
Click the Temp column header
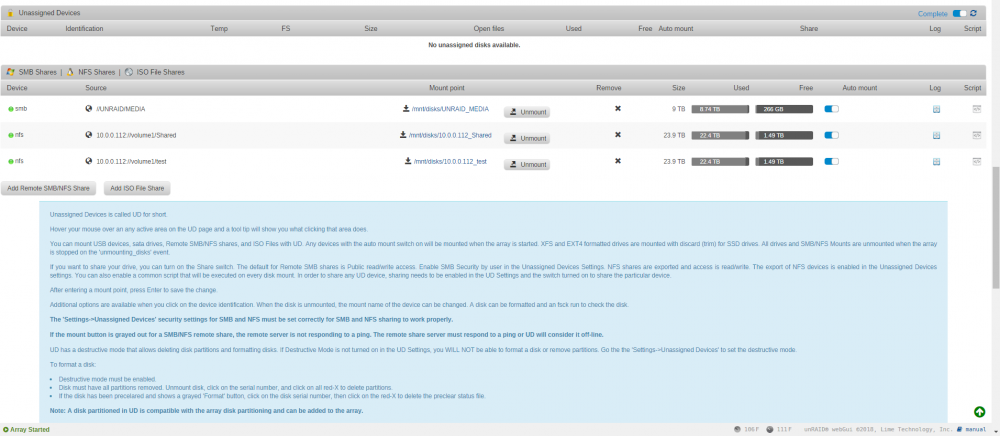pyautogui.click(x=219, y=29)
